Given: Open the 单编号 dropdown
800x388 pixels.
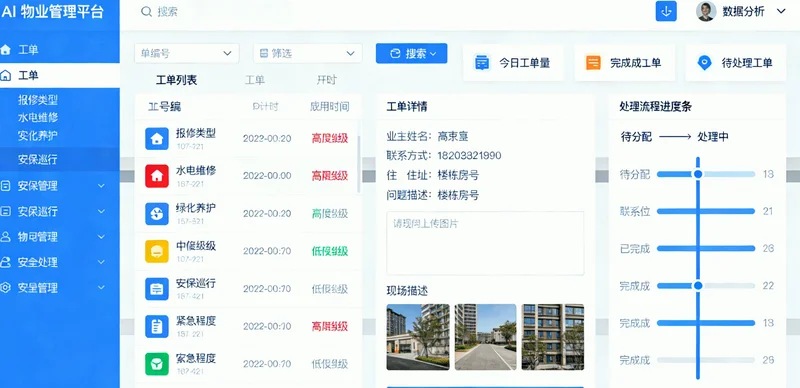Looking at the screenshot, I should coord(187,53).
